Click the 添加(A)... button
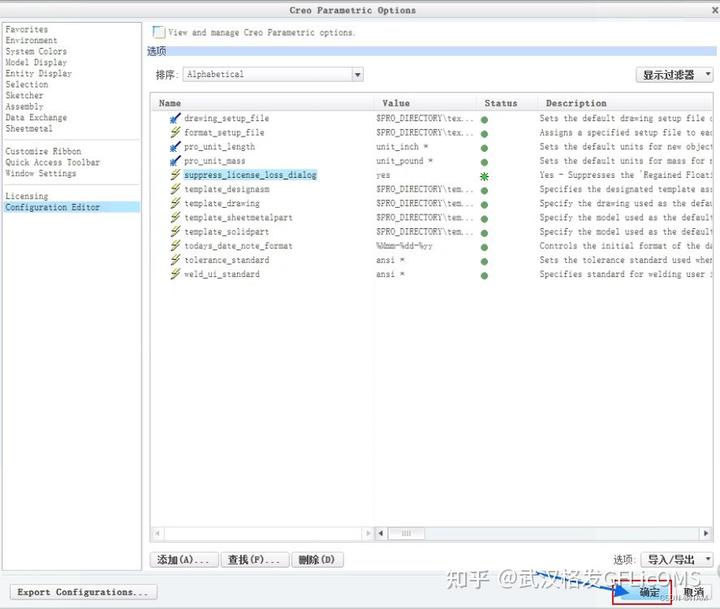720x609 pixels. [x=184, y=560]
